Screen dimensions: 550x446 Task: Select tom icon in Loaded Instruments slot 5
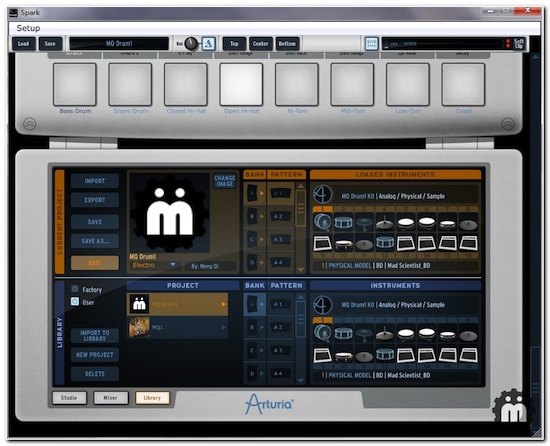406,222
